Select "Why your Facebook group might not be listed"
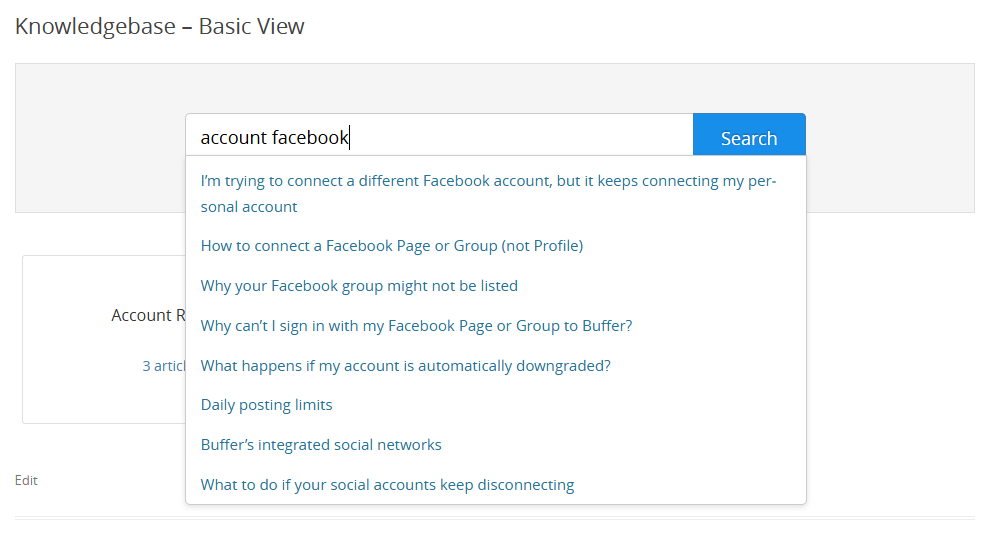The width and height of the screenshot is (999, 552). click(359, 286)
